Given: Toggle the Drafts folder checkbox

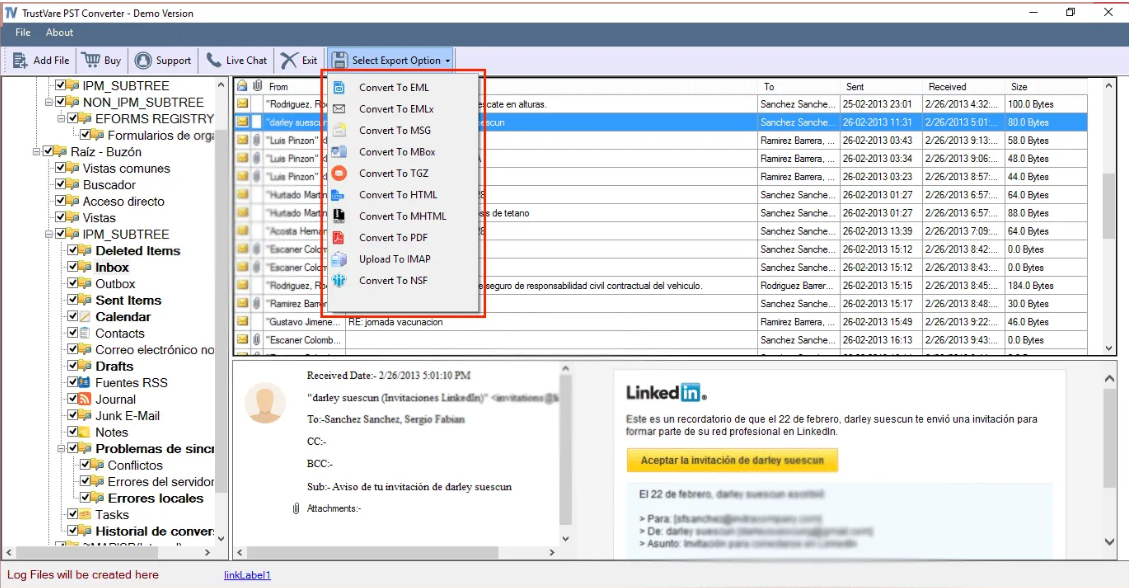Looking at the screenshot, I should (x=73, y=366).
